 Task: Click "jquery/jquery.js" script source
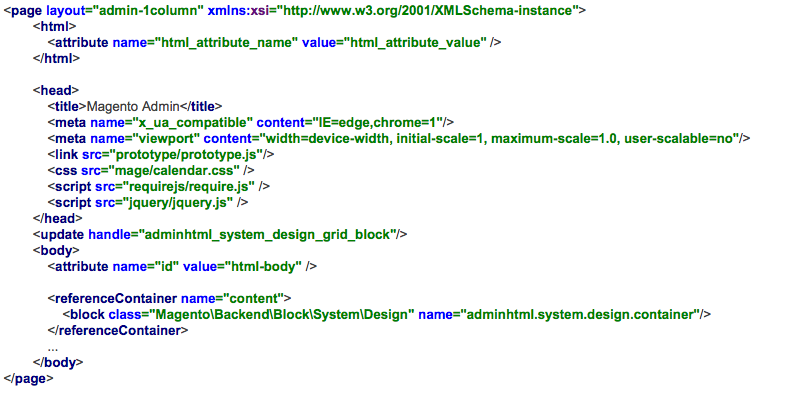(177, 203)
